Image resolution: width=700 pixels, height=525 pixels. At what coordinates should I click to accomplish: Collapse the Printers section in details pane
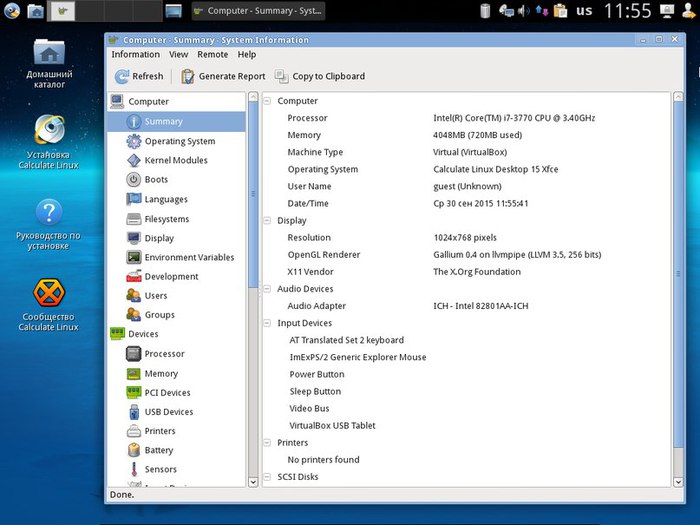pos(267,443)
